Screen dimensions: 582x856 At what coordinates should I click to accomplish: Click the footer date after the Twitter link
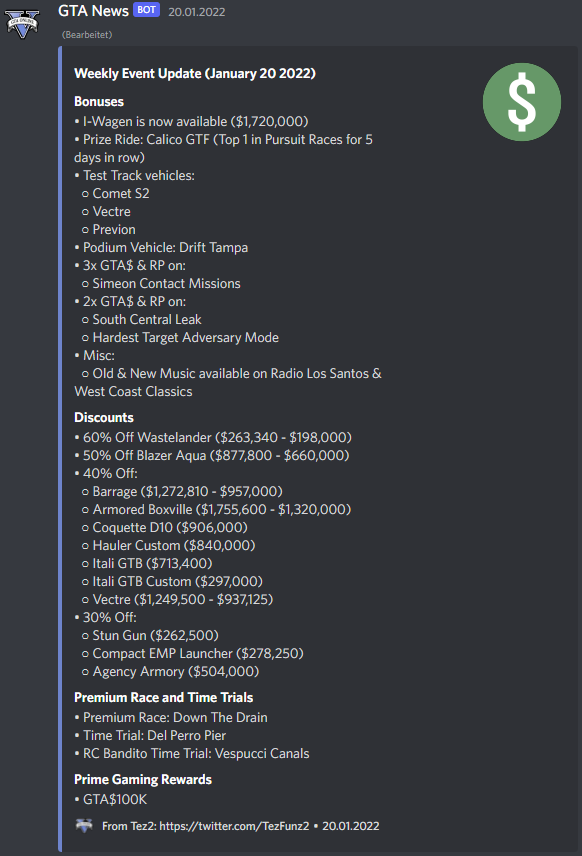(x=351, y=826)
